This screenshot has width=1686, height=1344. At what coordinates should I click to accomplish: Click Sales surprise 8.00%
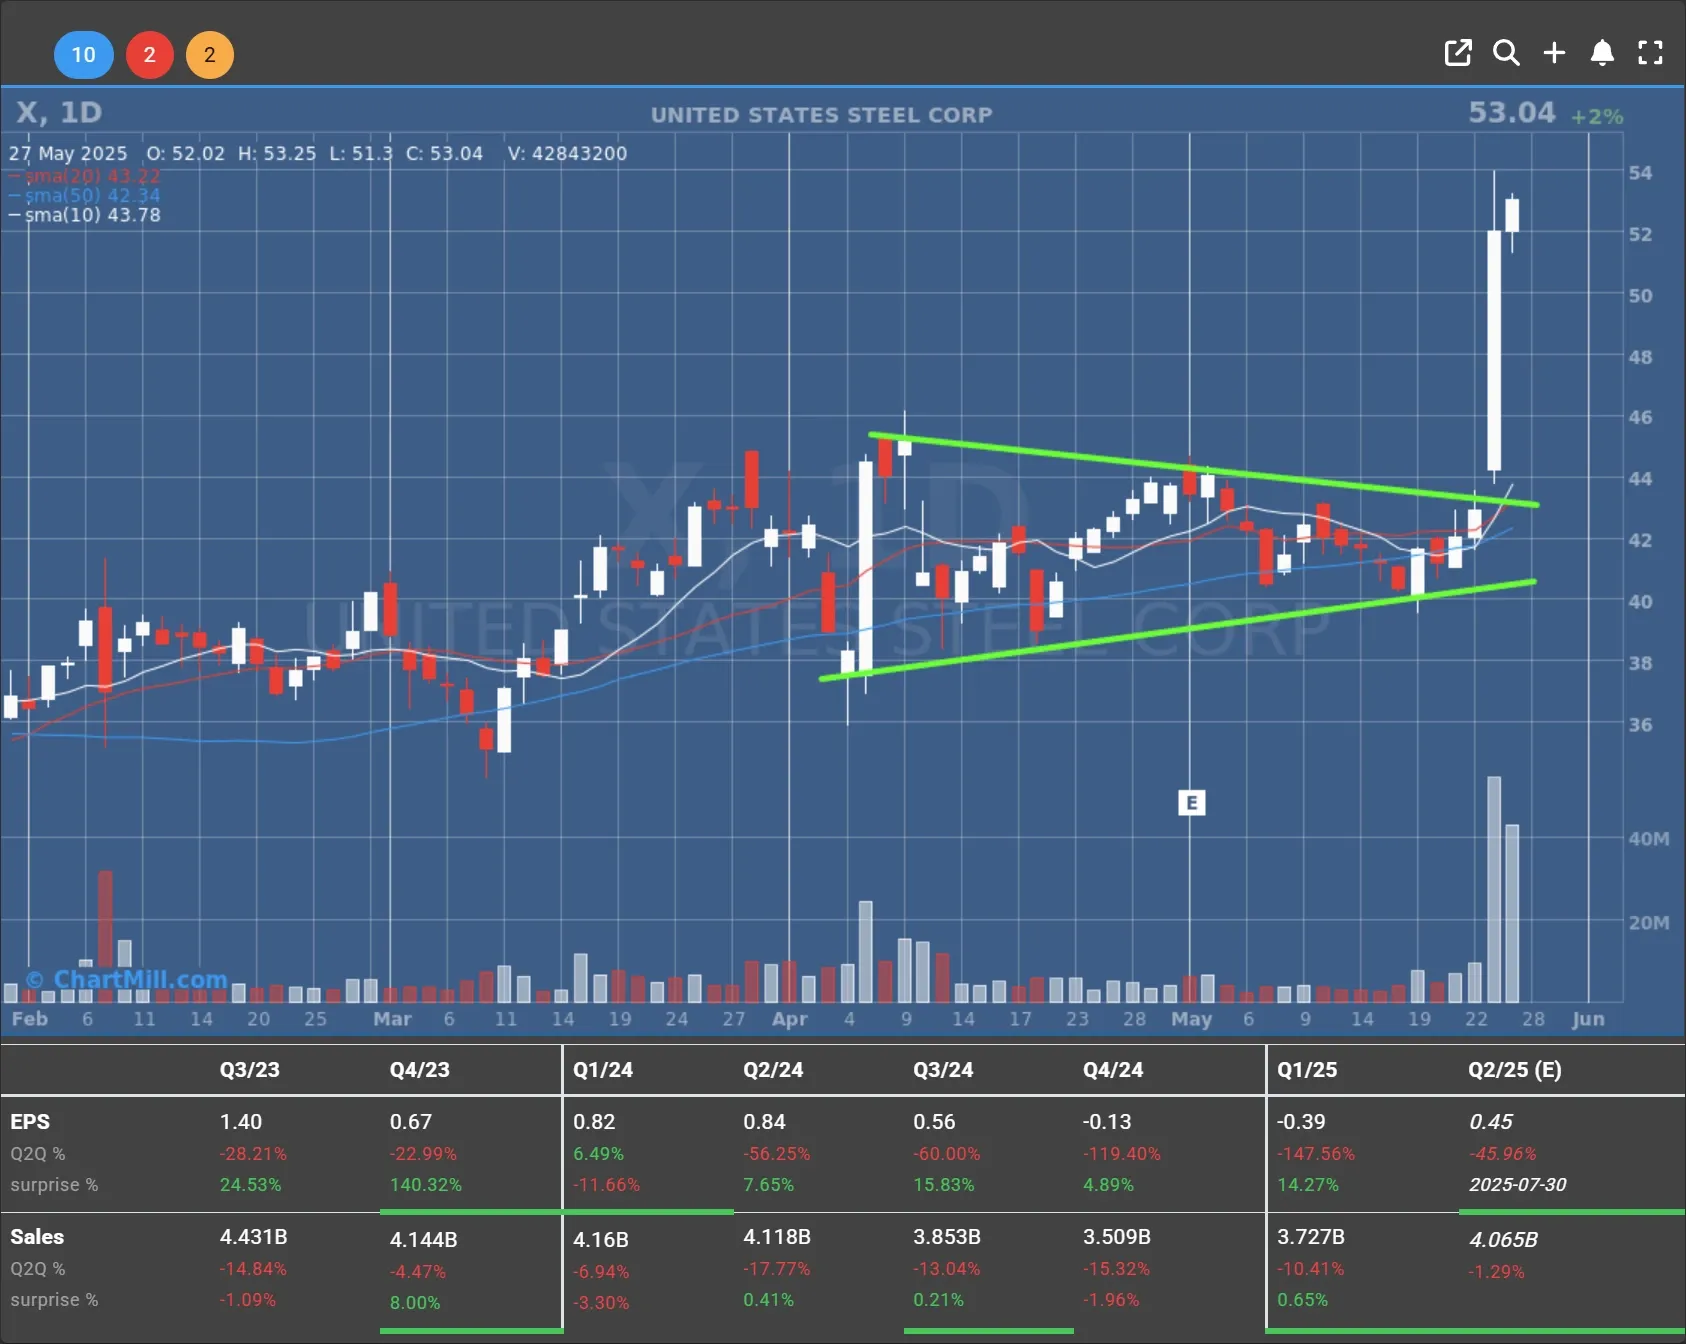415,1303
